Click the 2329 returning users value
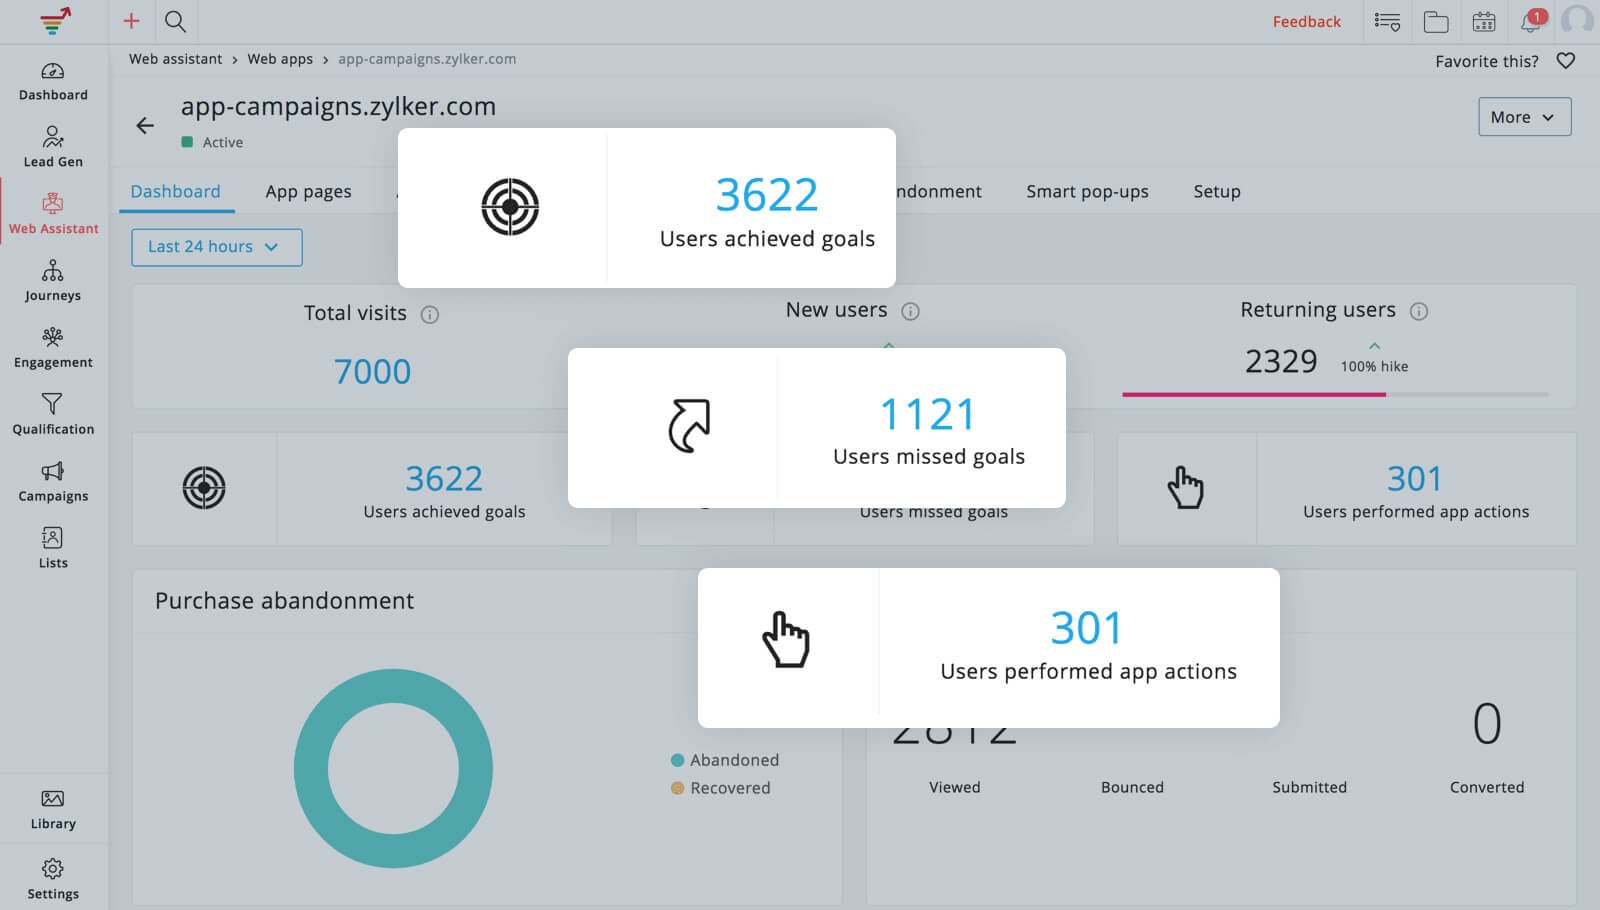 pos(1281,361)
